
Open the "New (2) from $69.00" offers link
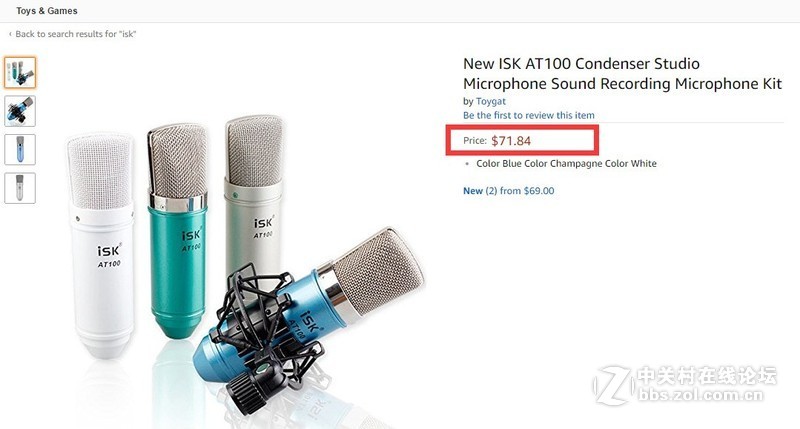[x=509, y=190]
